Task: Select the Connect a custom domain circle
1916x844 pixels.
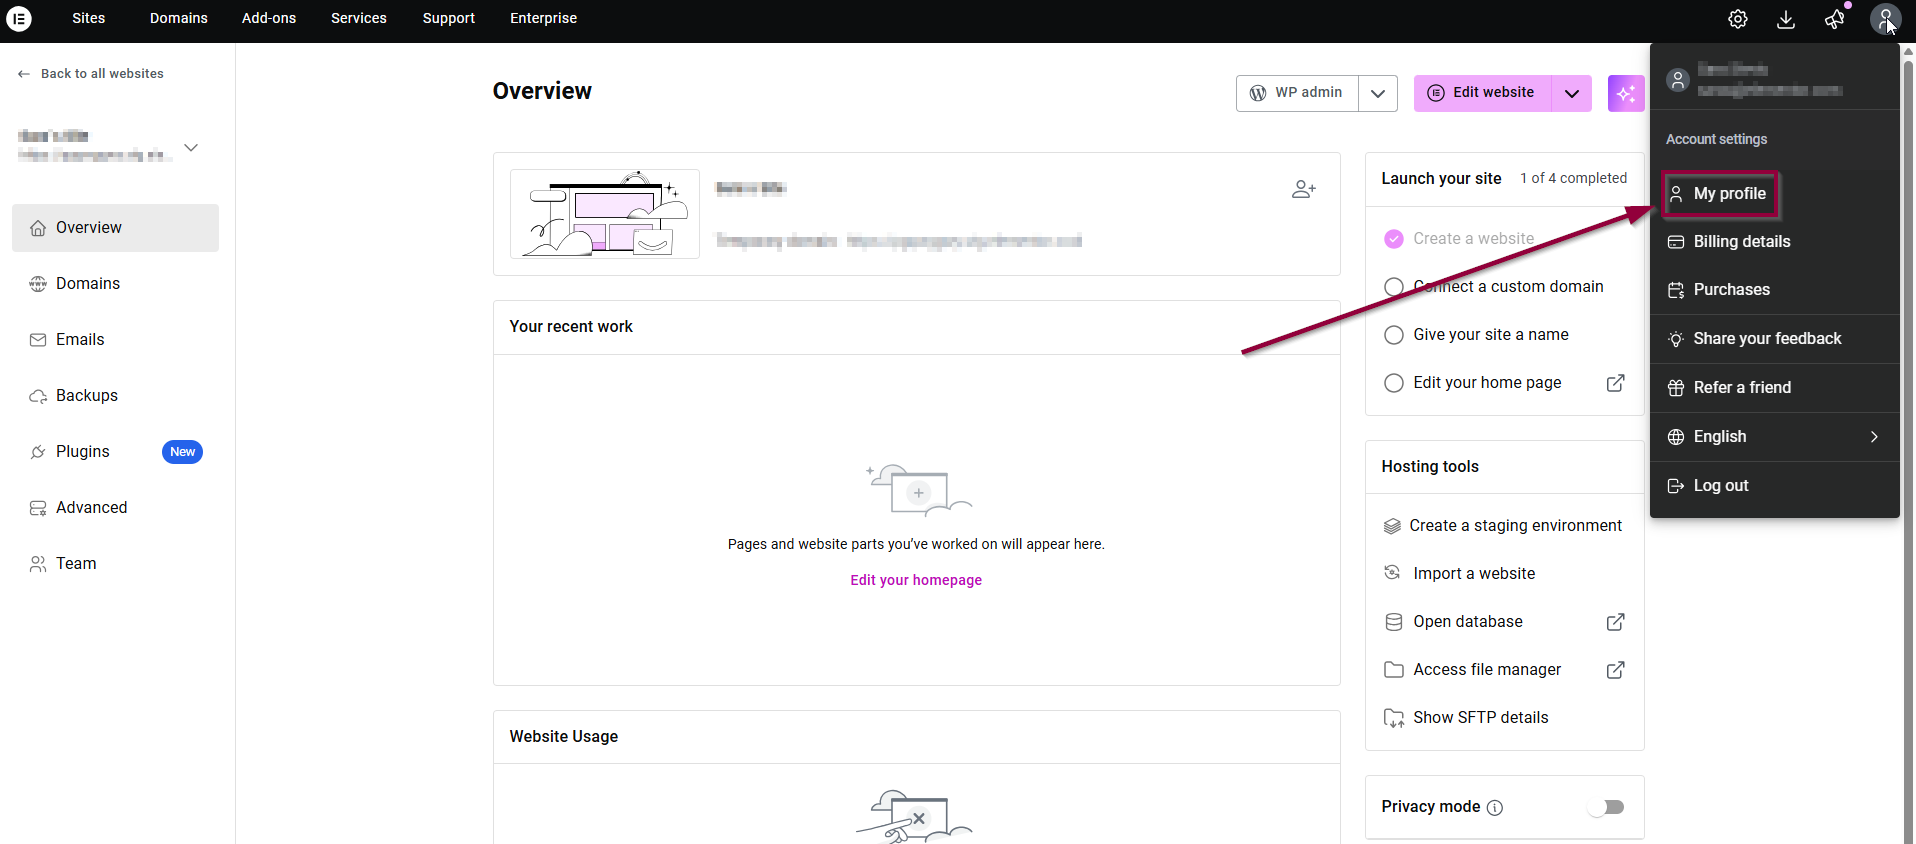Action: 1394,287
